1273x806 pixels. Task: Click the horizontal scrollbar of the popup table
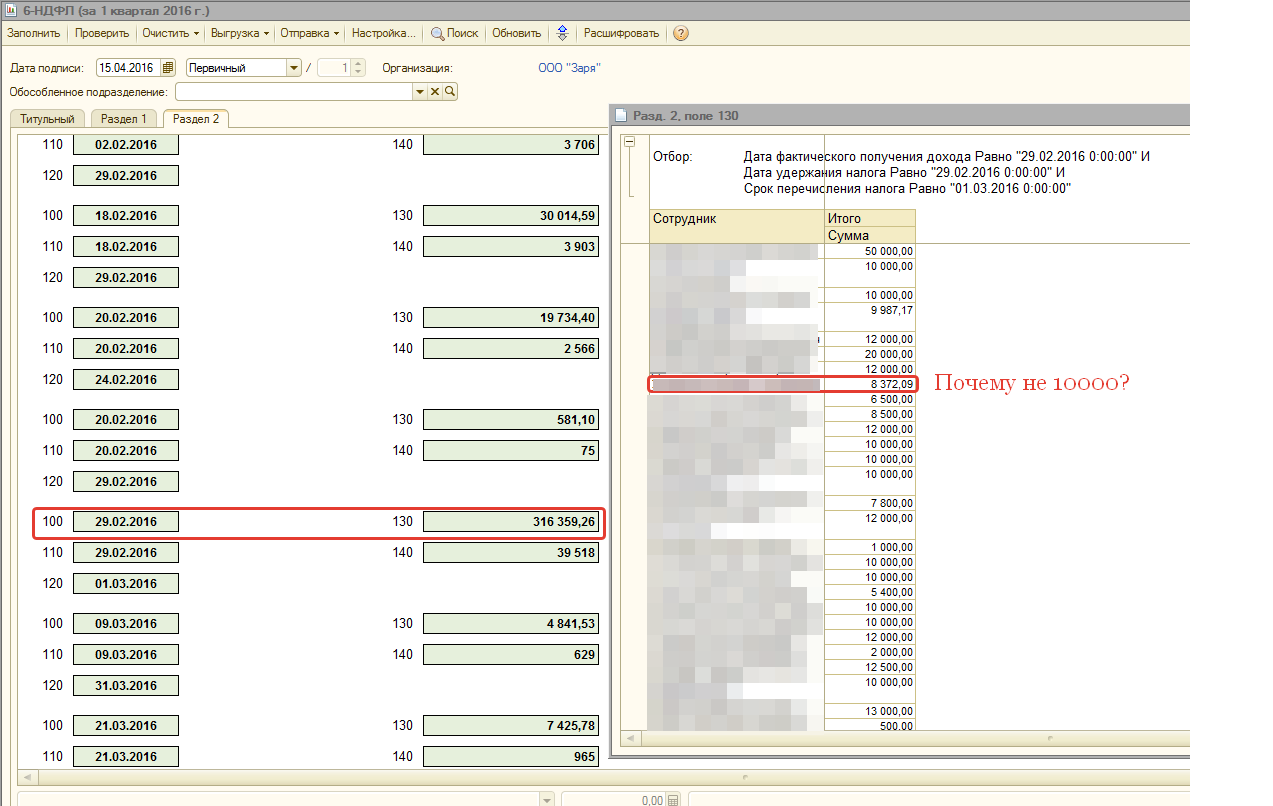[900, 738]
